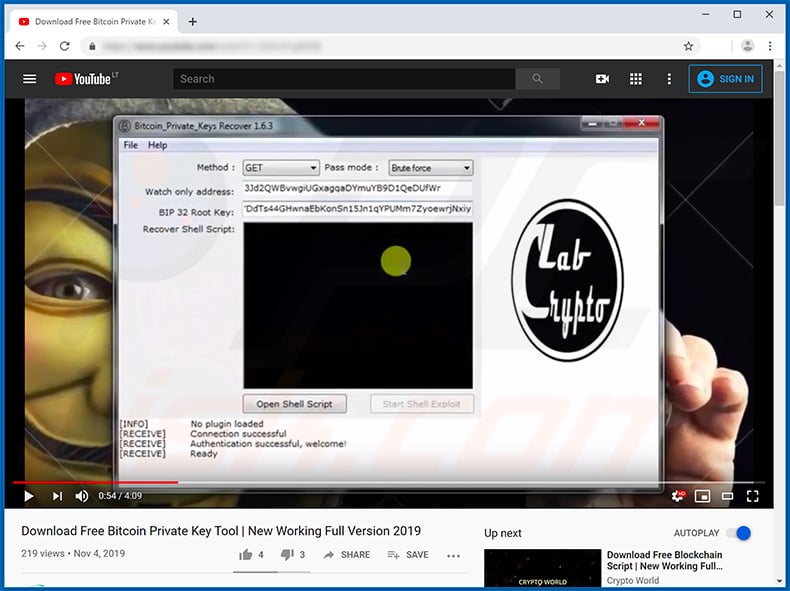Click the SIGN IN button
The height and width of the screenshot is (591, 790).
pyautogui.click(x=726, y=79)
